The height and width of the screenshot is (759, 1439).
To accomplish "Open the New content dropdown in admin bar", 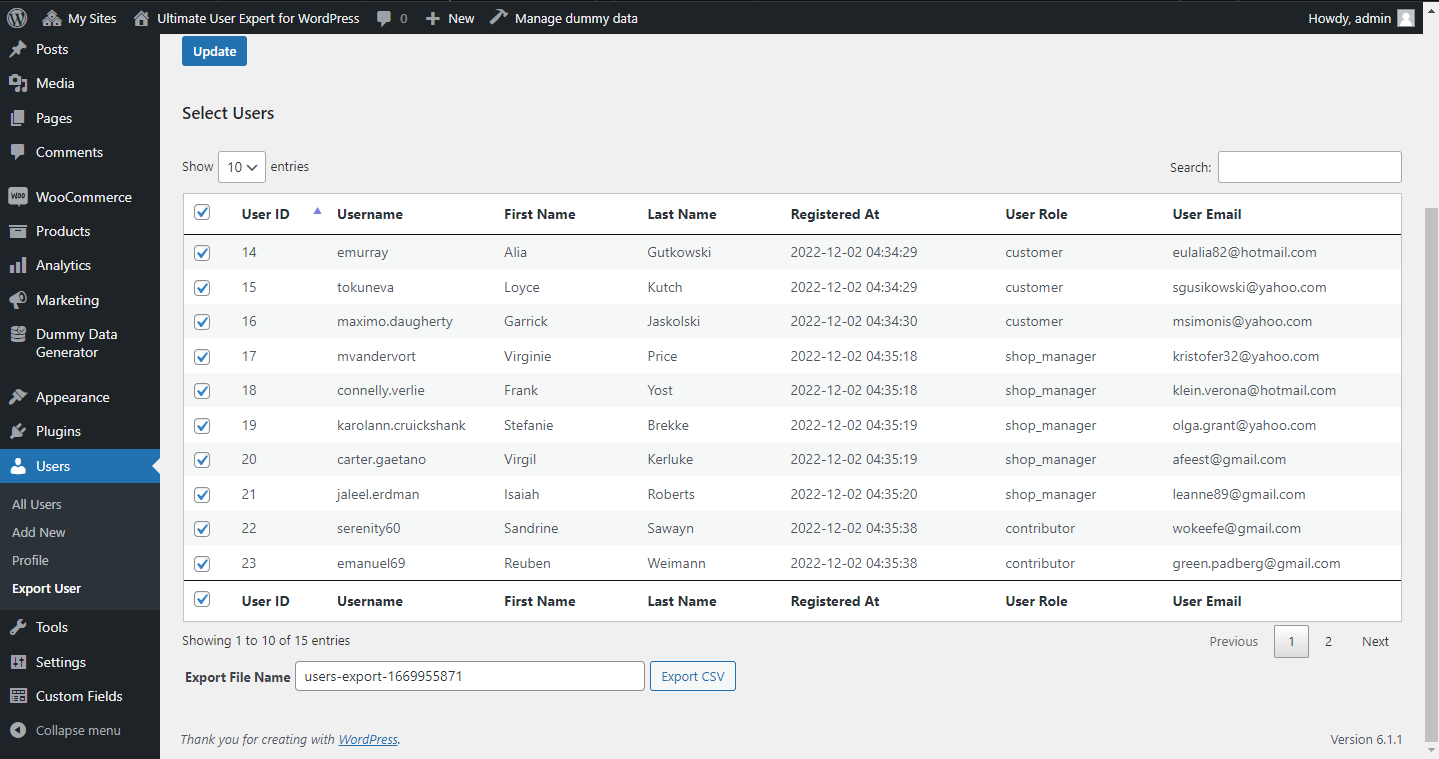I will click(450, 18).
